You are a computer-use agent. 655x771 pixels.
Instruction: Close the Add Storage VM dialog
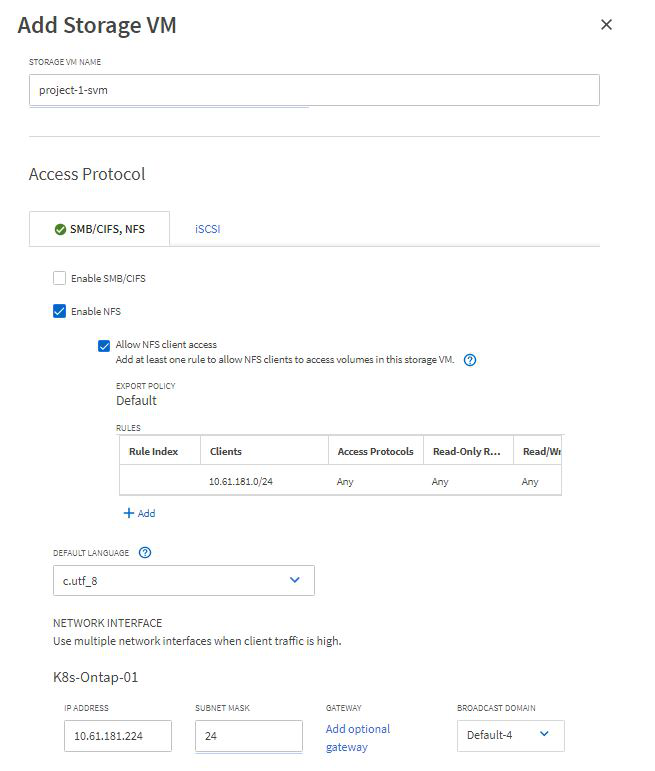coord(606,25)
